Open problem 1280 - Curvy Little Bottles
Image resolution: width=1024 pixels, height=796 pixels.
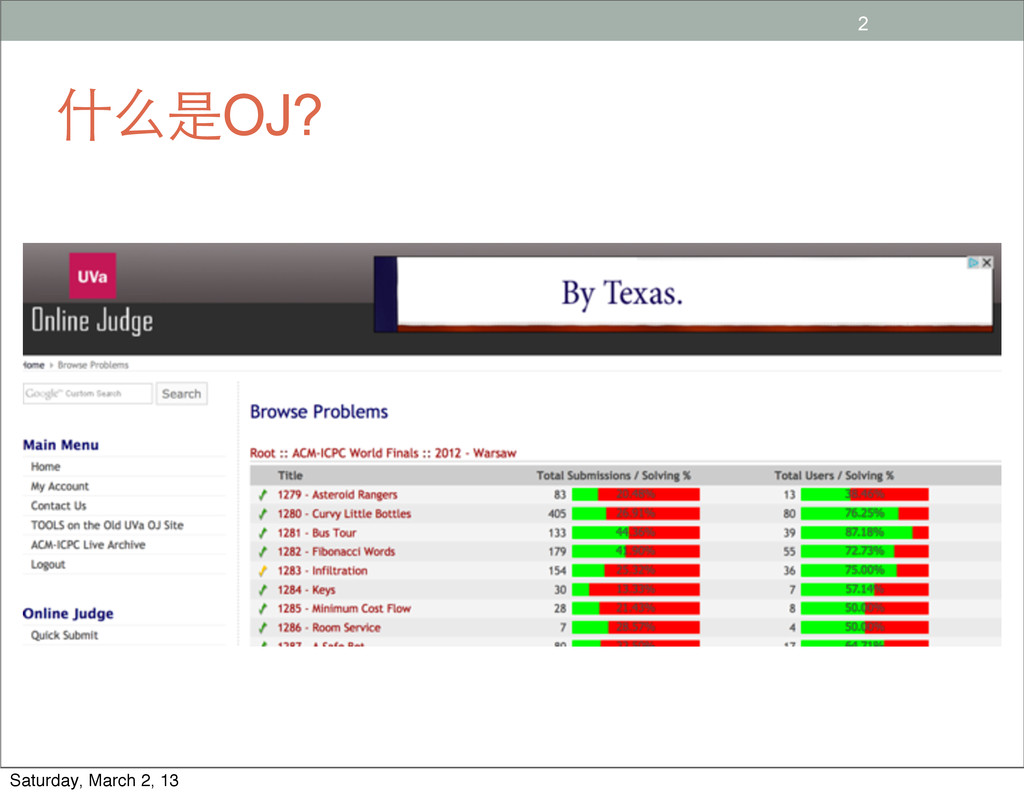(x=344, y=514)
